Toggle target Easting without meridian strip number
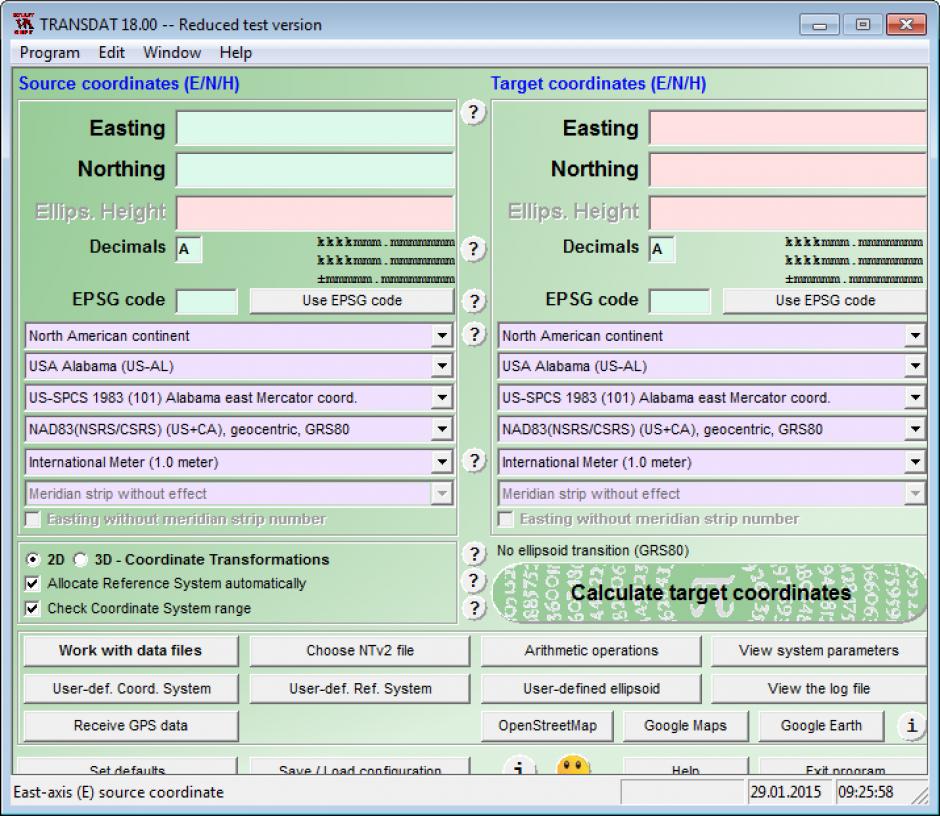940x816 pixels. [505, 519]
